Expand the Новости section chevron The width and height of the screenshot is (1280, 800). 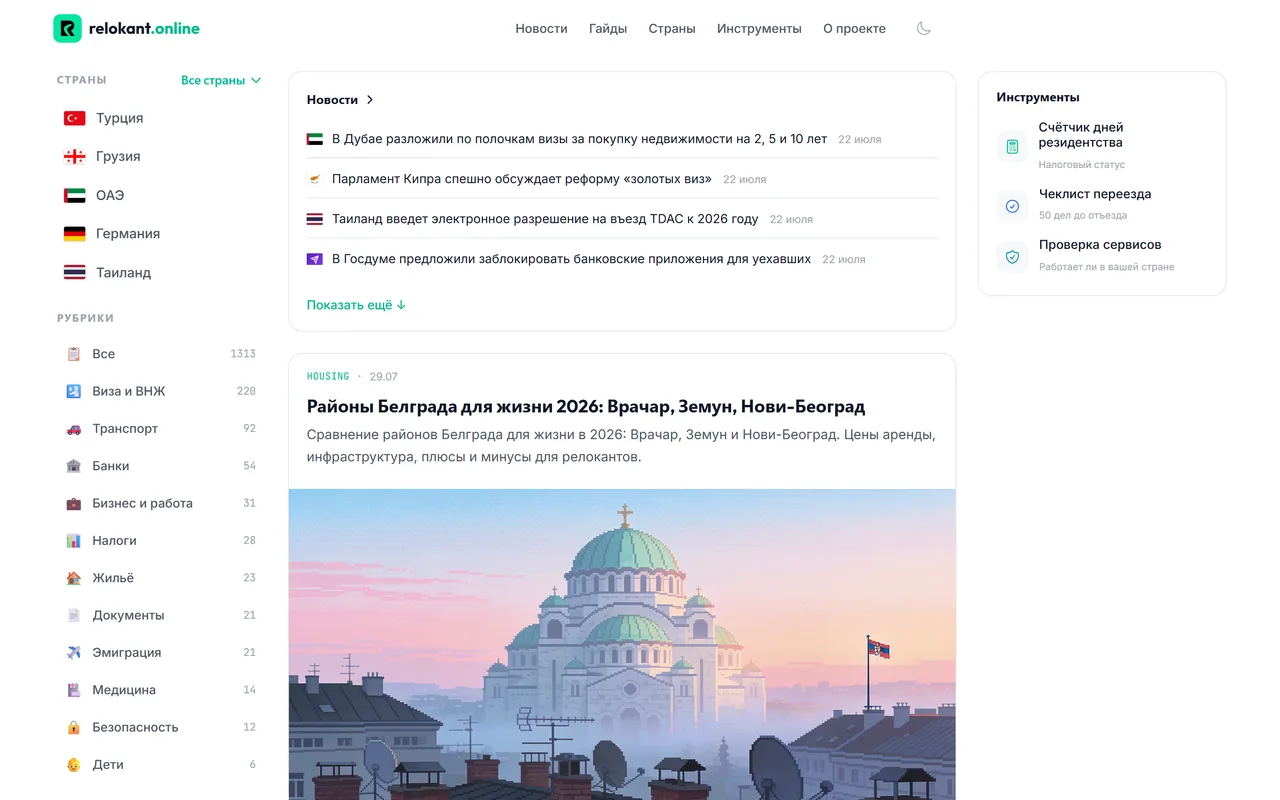370,100
